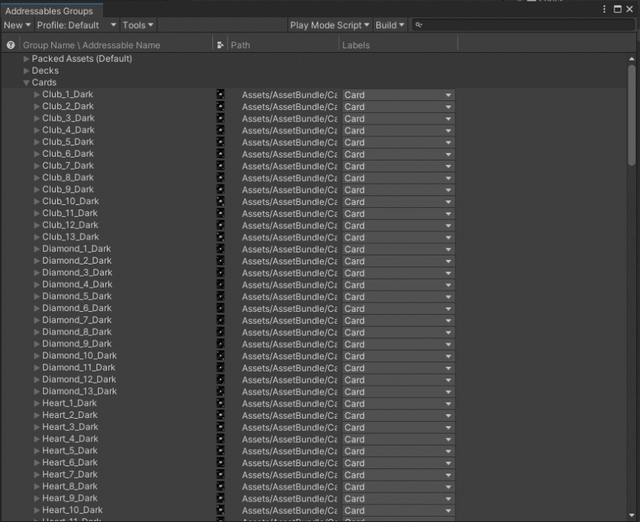
Task: Click the Club_1_Dark sprite icon
Action: 221,95
